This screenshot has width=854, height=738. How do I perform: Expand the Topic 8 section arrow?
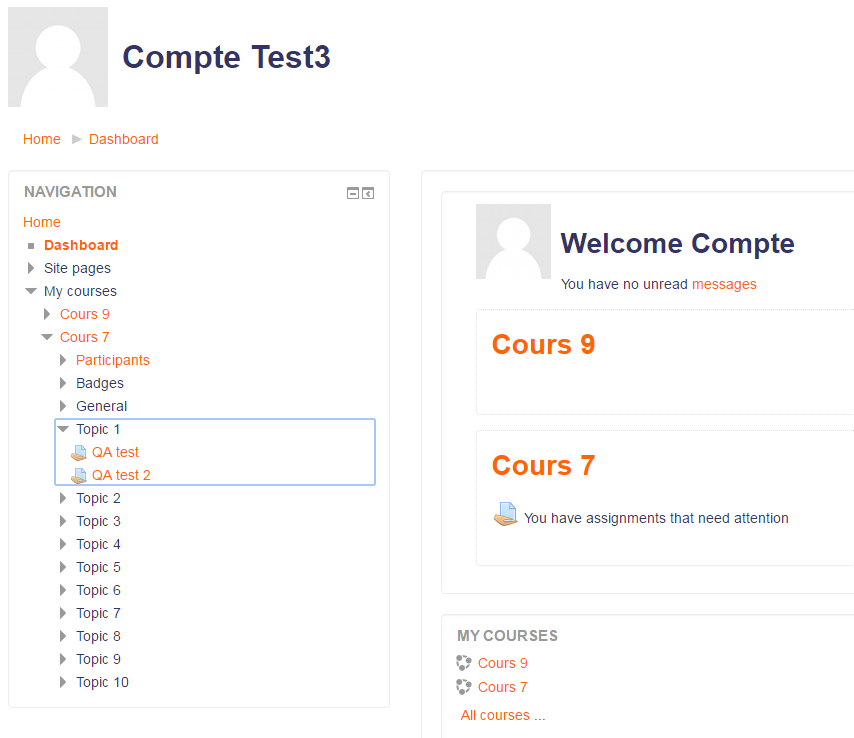pos(63,636)
